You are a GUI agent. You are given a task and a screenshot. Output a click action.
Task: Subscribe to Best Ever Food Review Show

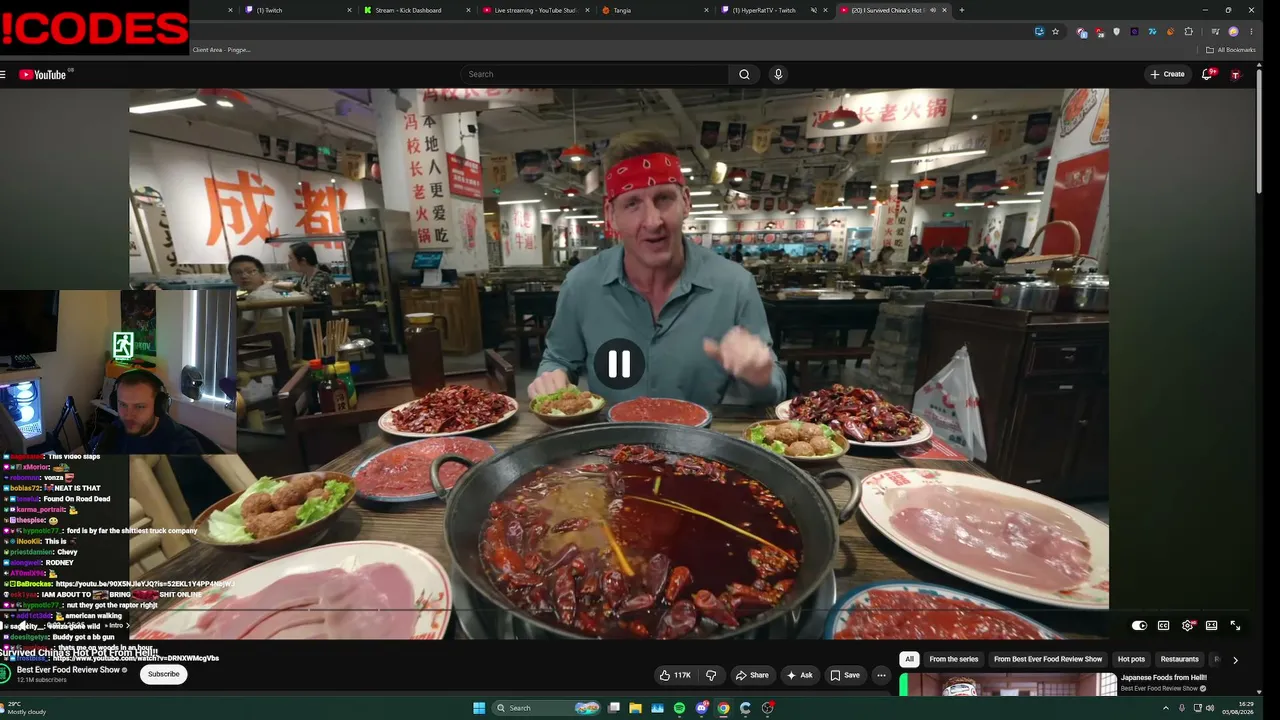164,674
